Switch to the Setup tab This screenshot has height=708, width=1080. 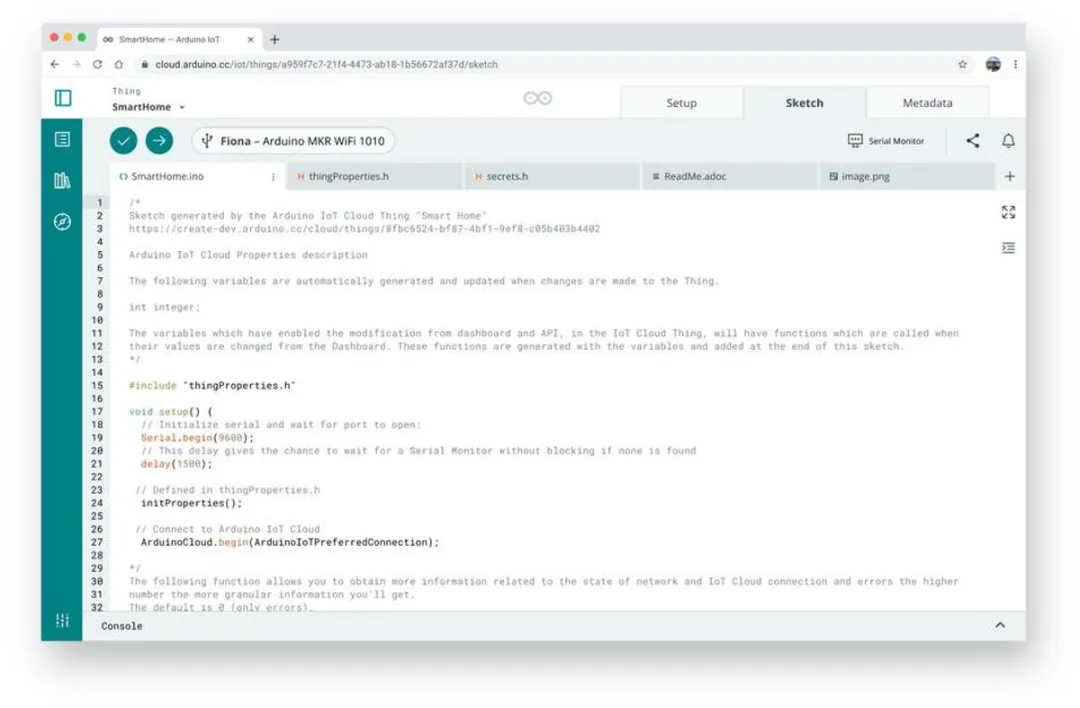point(681,103)
